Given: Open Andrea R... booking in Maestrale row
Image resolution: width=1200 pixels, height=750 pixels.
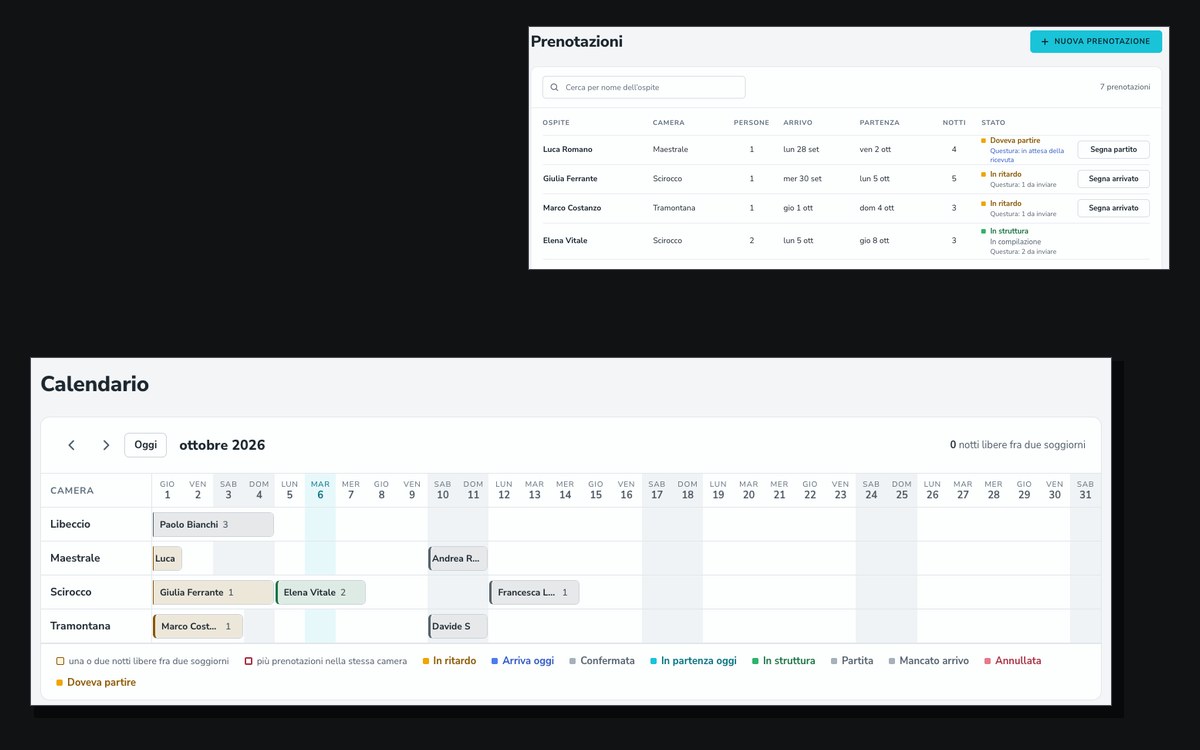Looking at the screenshot, I should tap(458, 558).
